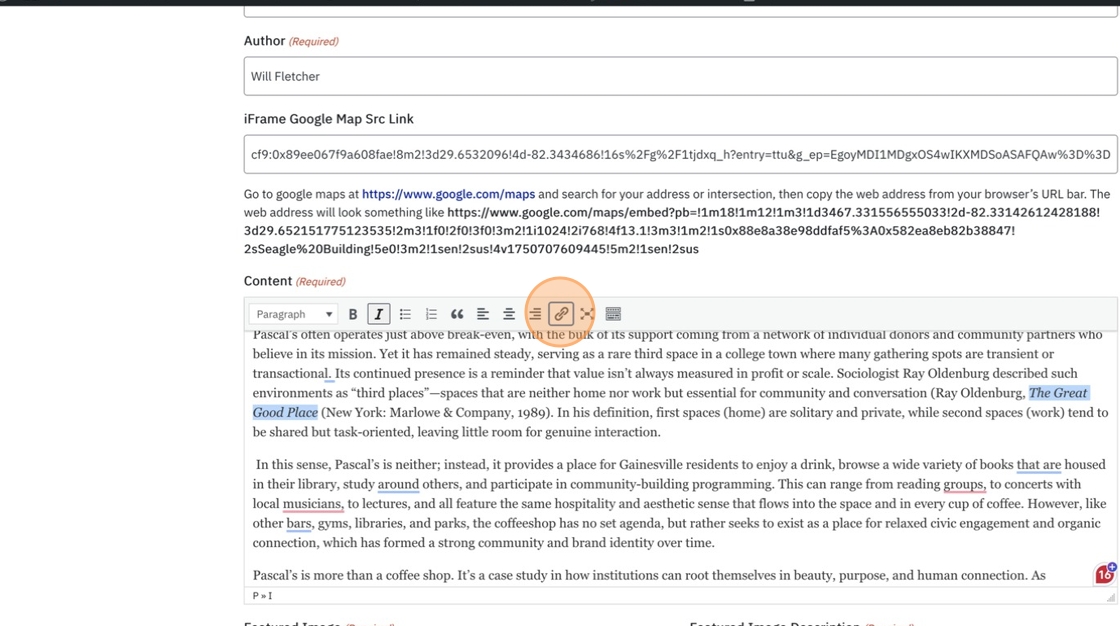This screenshot has height=626, width=1120.
Task: Align text right
Action: click(x=535, y=314)
